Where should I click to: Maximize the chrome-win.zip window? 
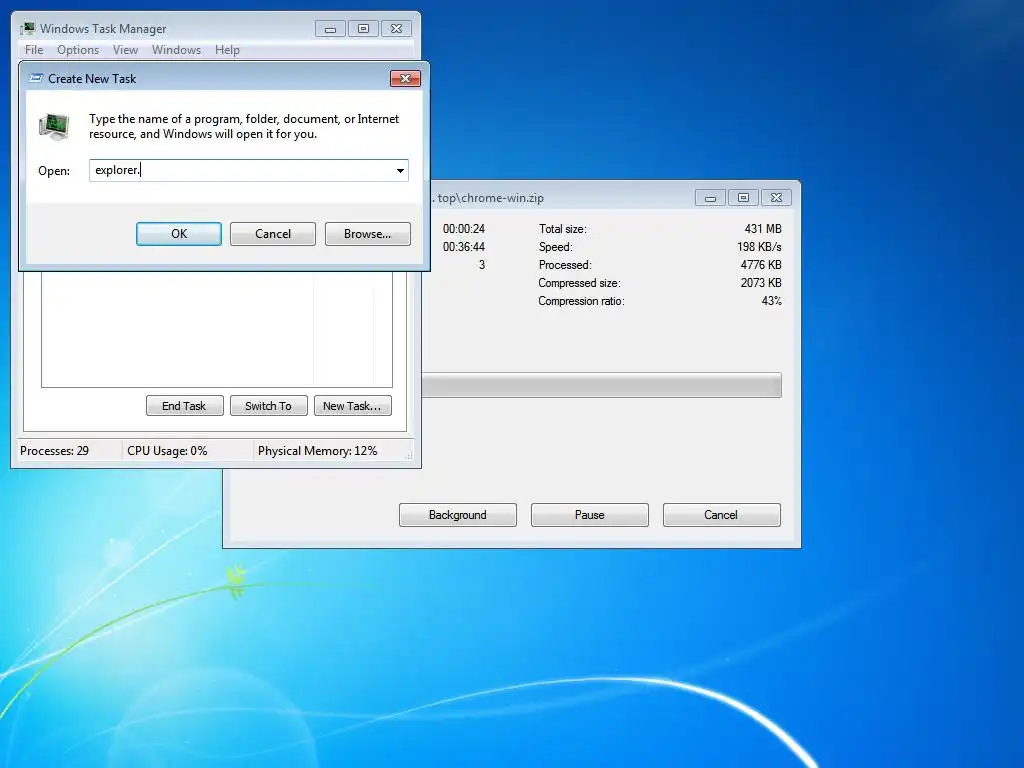[x=743, y=198]
